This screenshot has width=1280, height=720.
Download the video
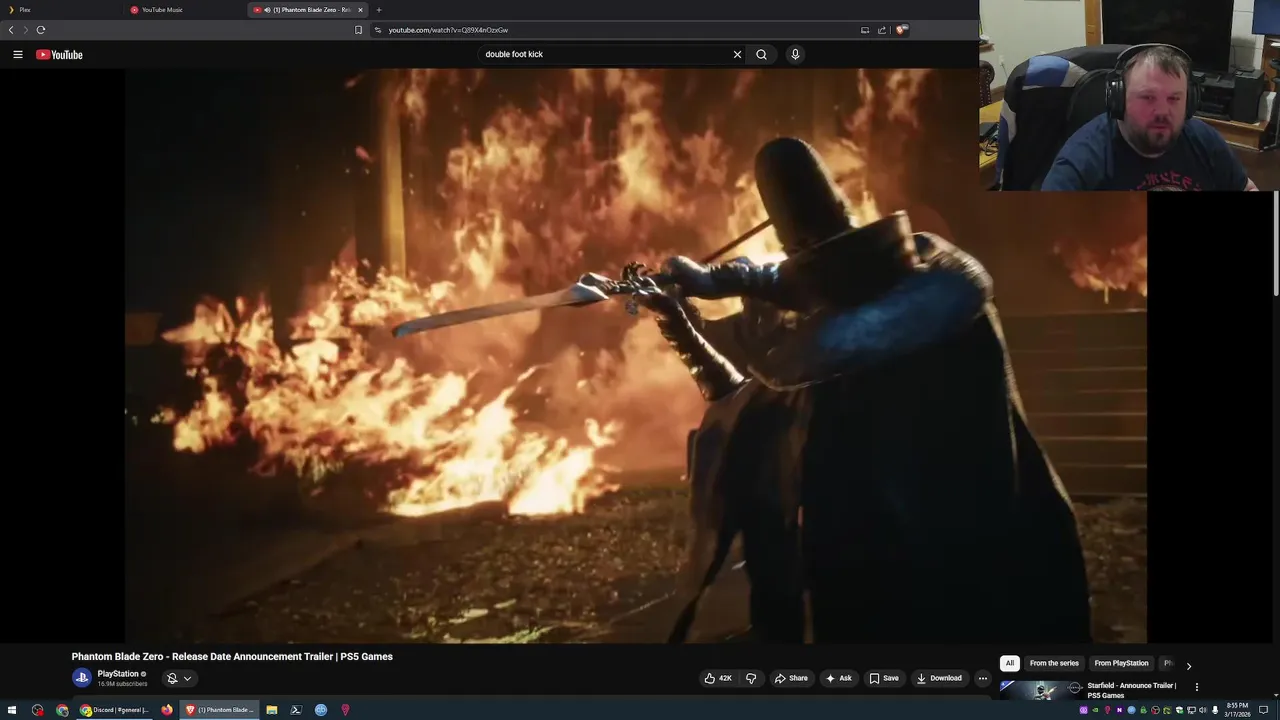(939, 678)
